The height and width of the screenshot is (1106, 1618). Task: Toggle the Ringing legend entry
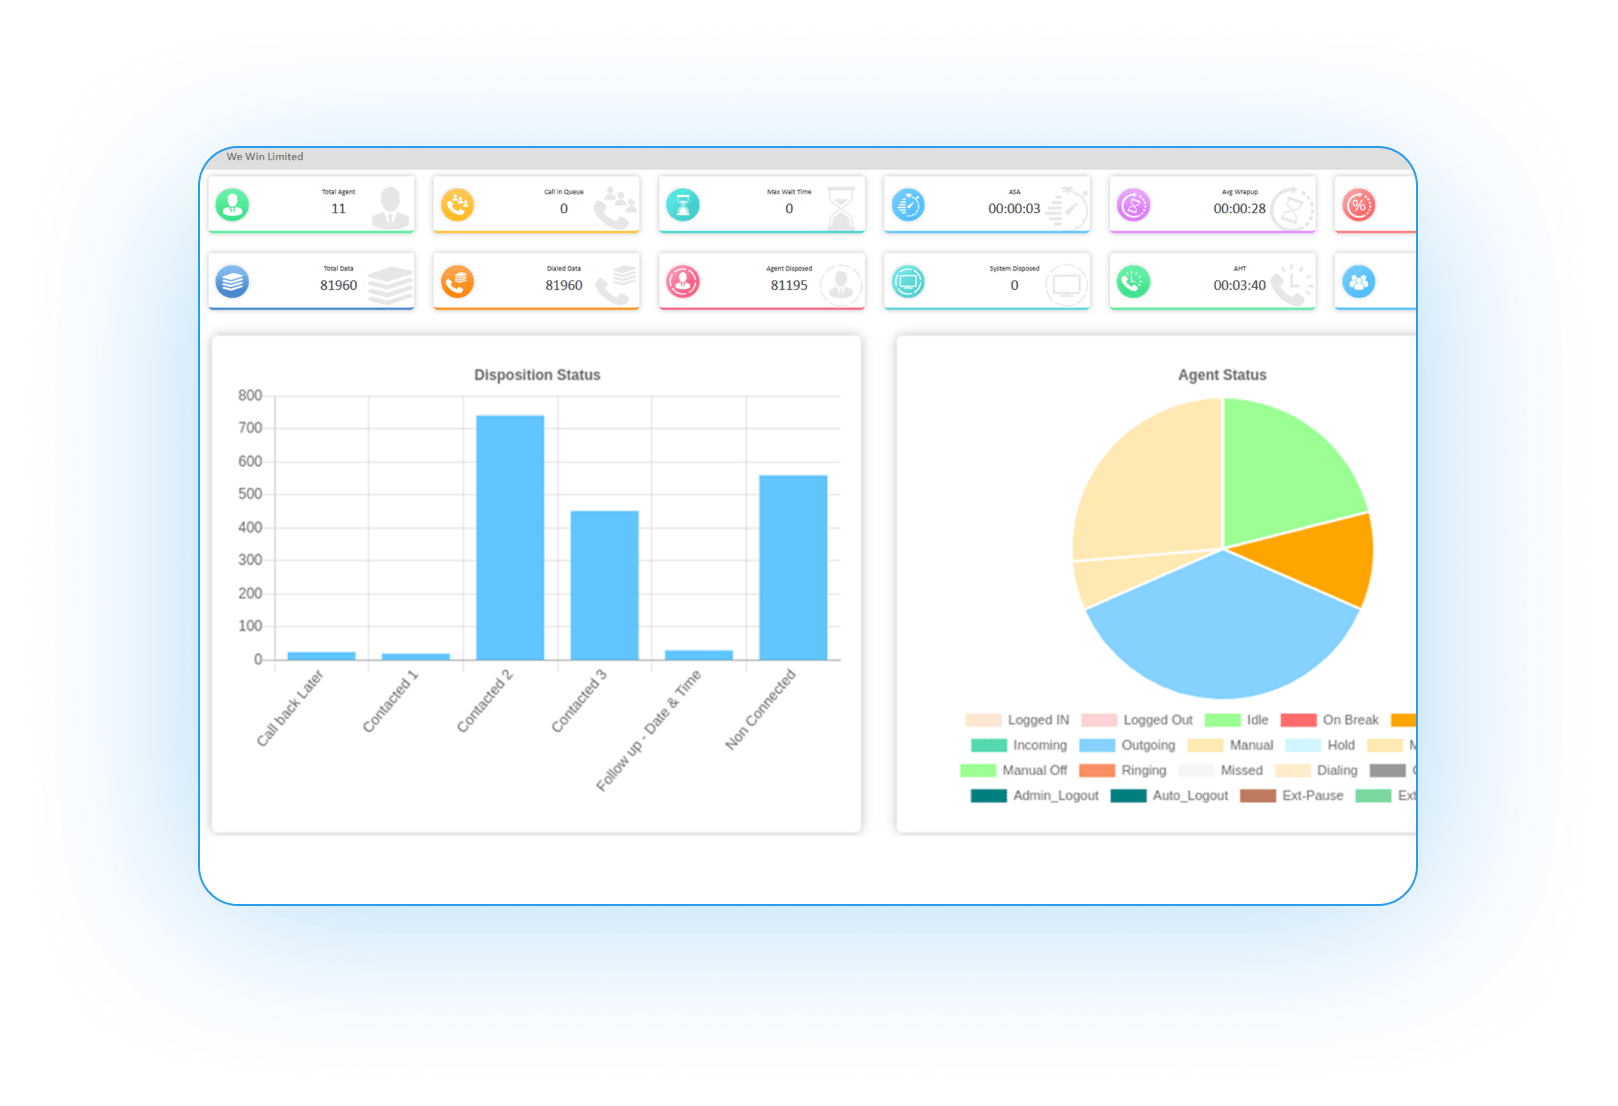point(1123,770)
